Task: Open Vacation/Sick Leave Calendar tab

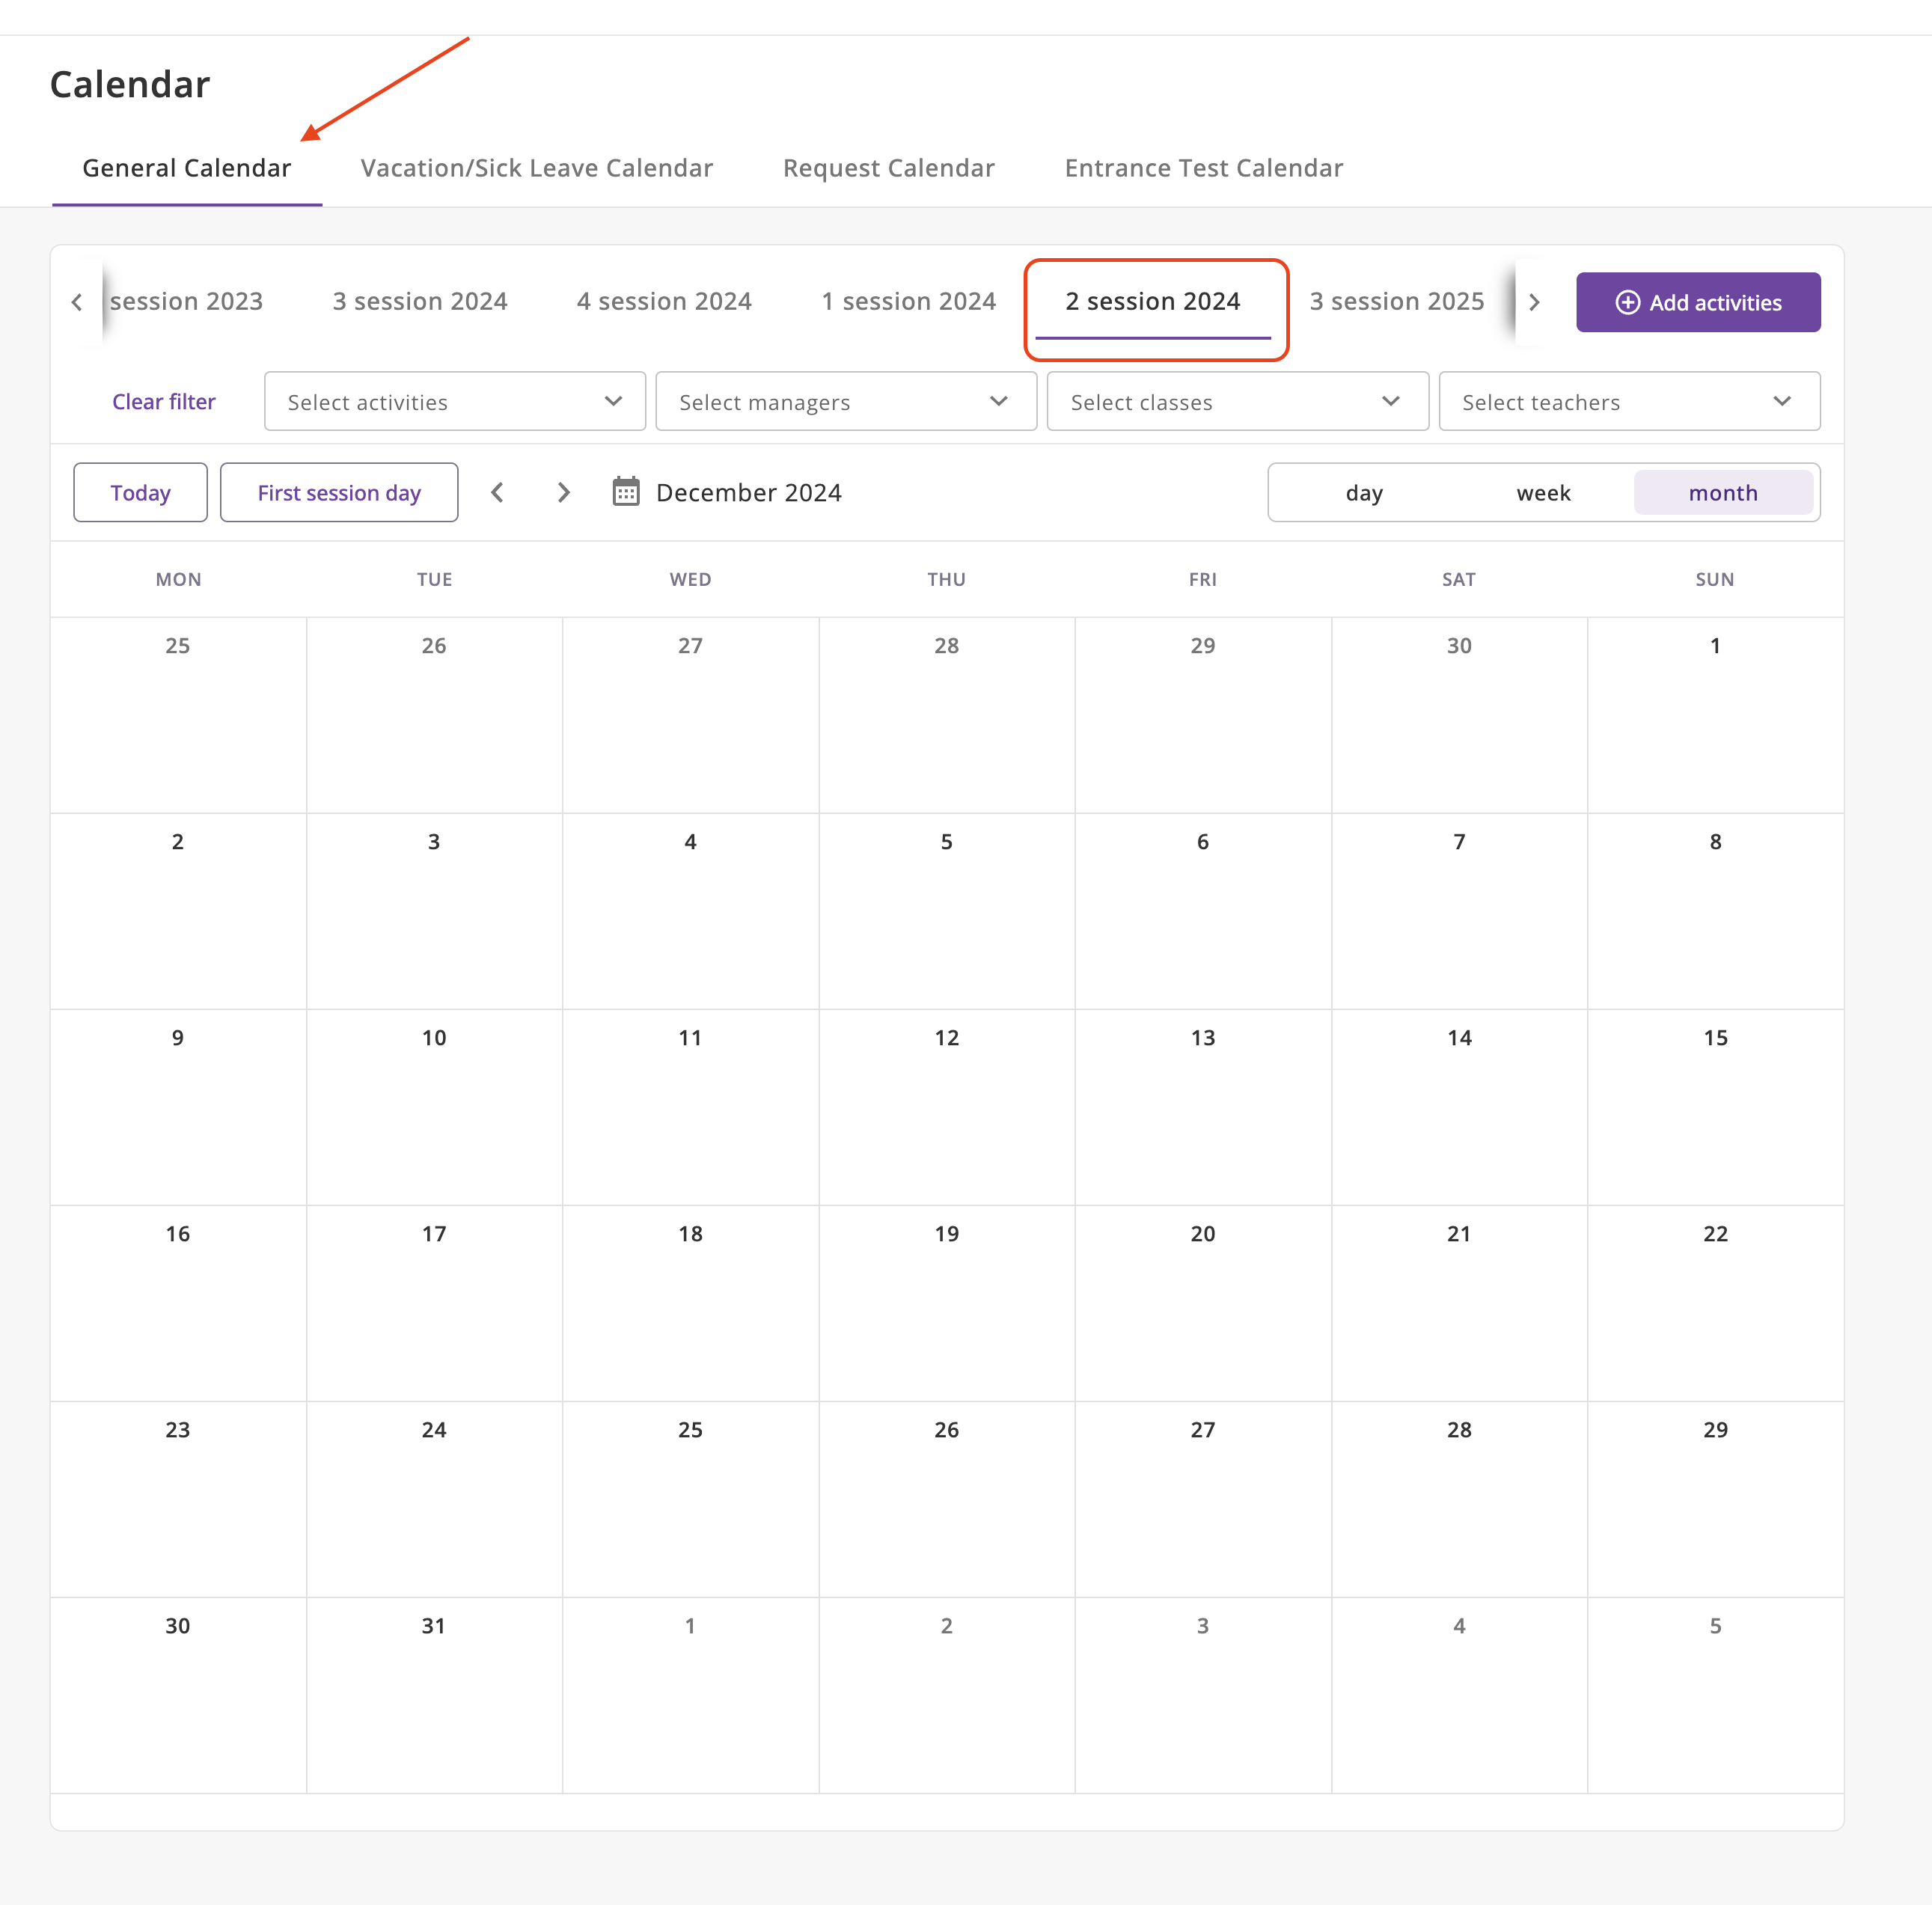Action: click(537, 168)
